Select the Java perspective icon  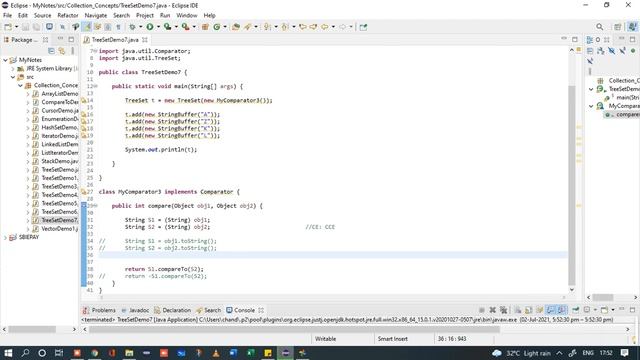[632, 27]
